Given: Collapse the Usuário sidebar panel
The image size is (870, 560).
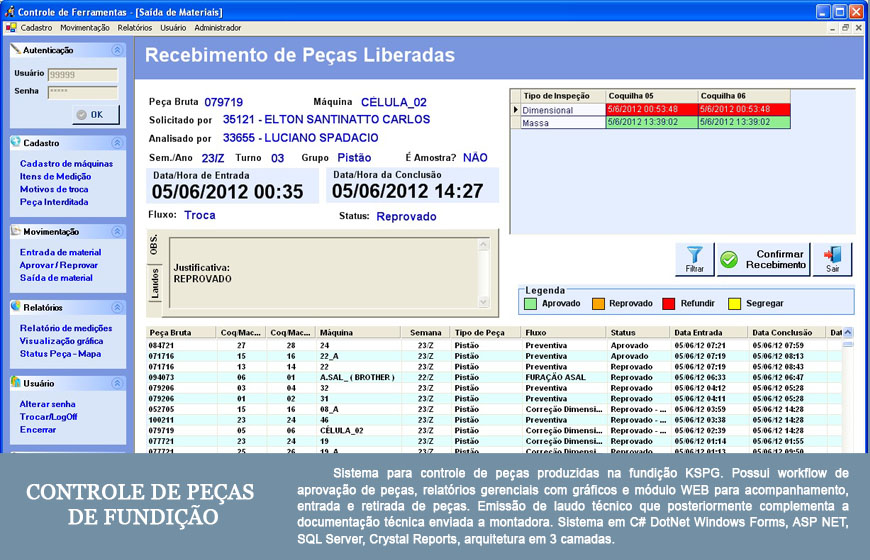Looking at the screenshot, I should (x=117, y=383).
